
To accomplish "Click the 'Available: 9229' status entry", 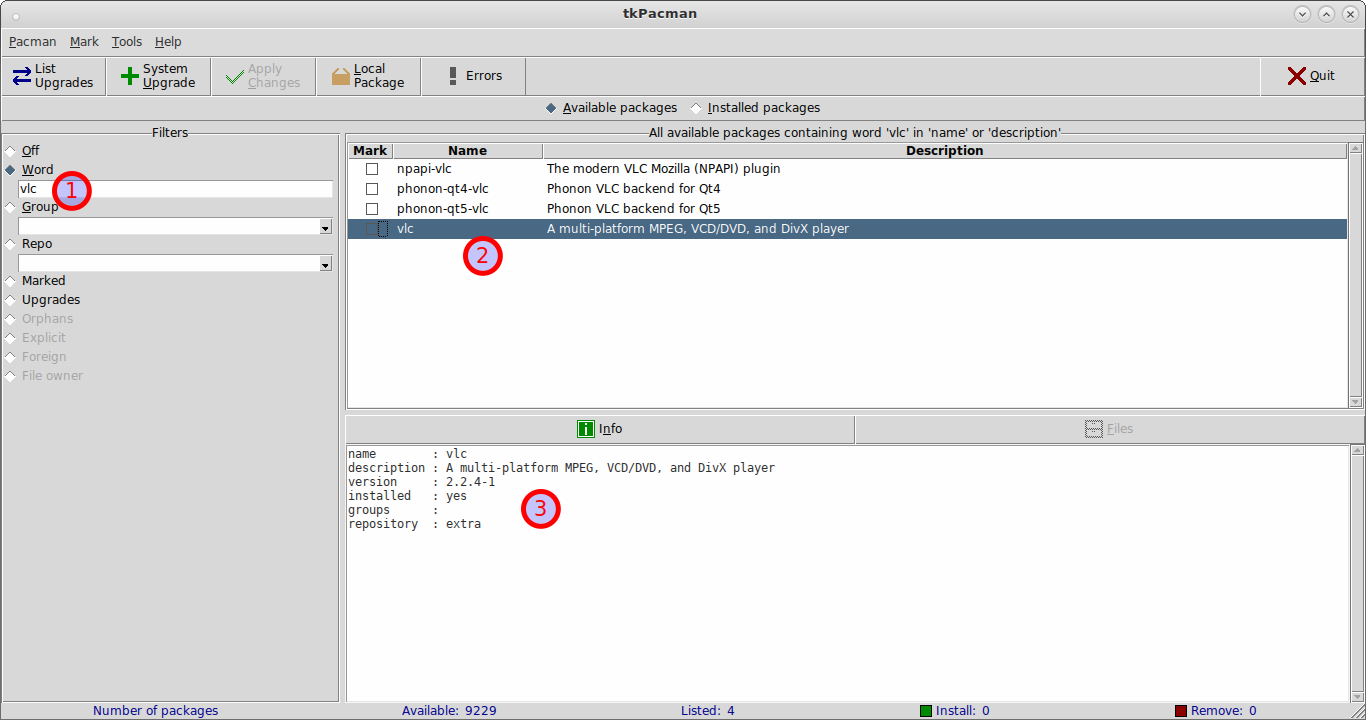I will [449, 711].
